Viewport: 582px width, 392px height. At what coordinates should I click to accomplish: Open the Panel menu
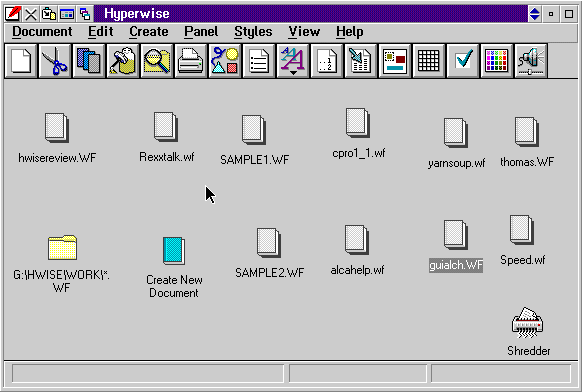(201, 32)
